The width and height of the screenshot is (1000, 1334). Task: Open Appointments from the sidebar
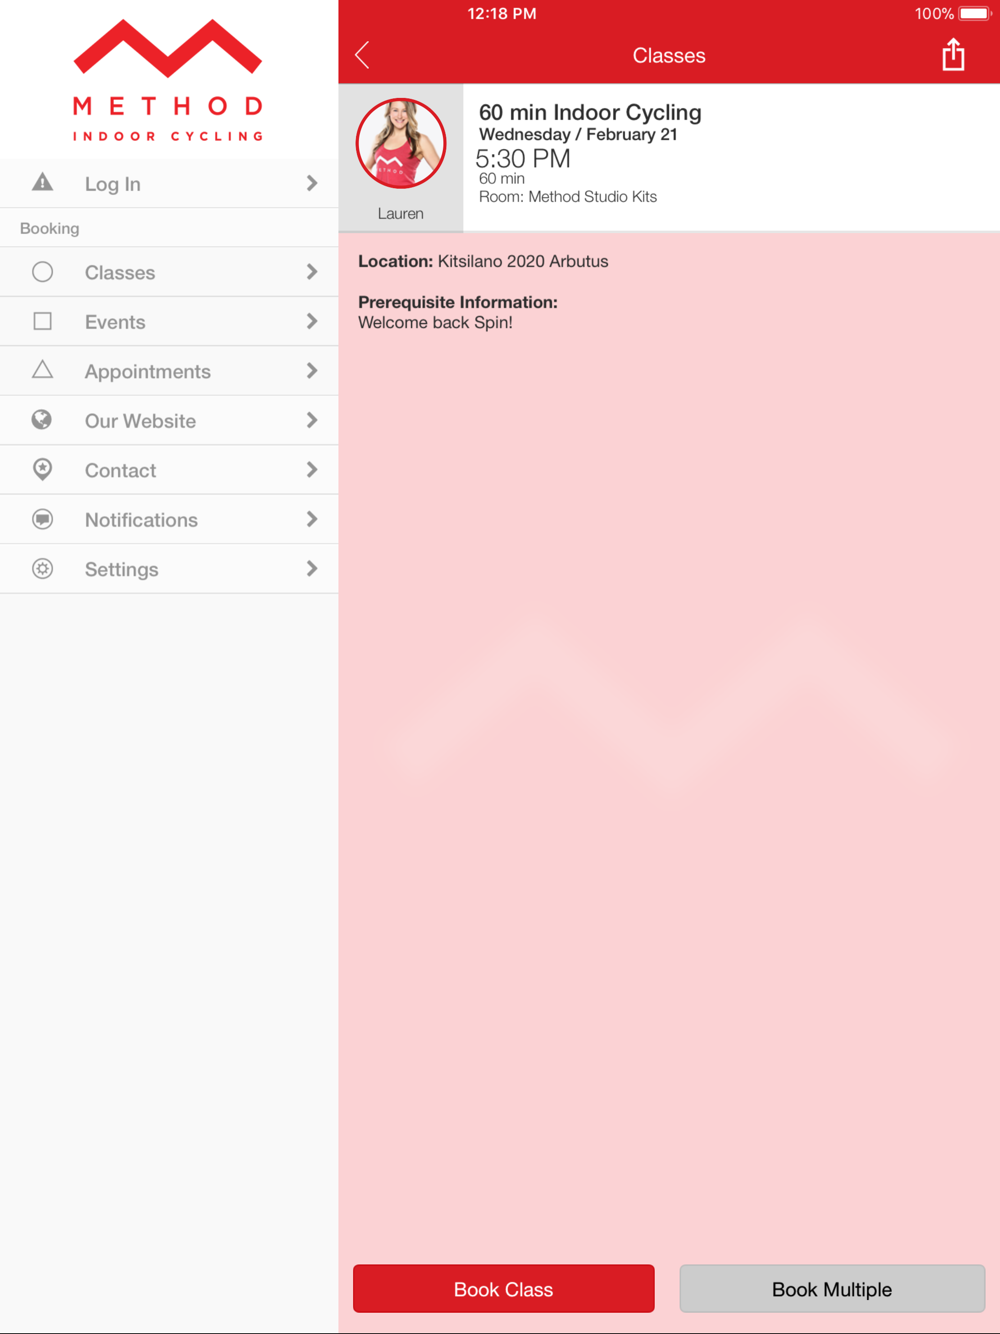169,371
